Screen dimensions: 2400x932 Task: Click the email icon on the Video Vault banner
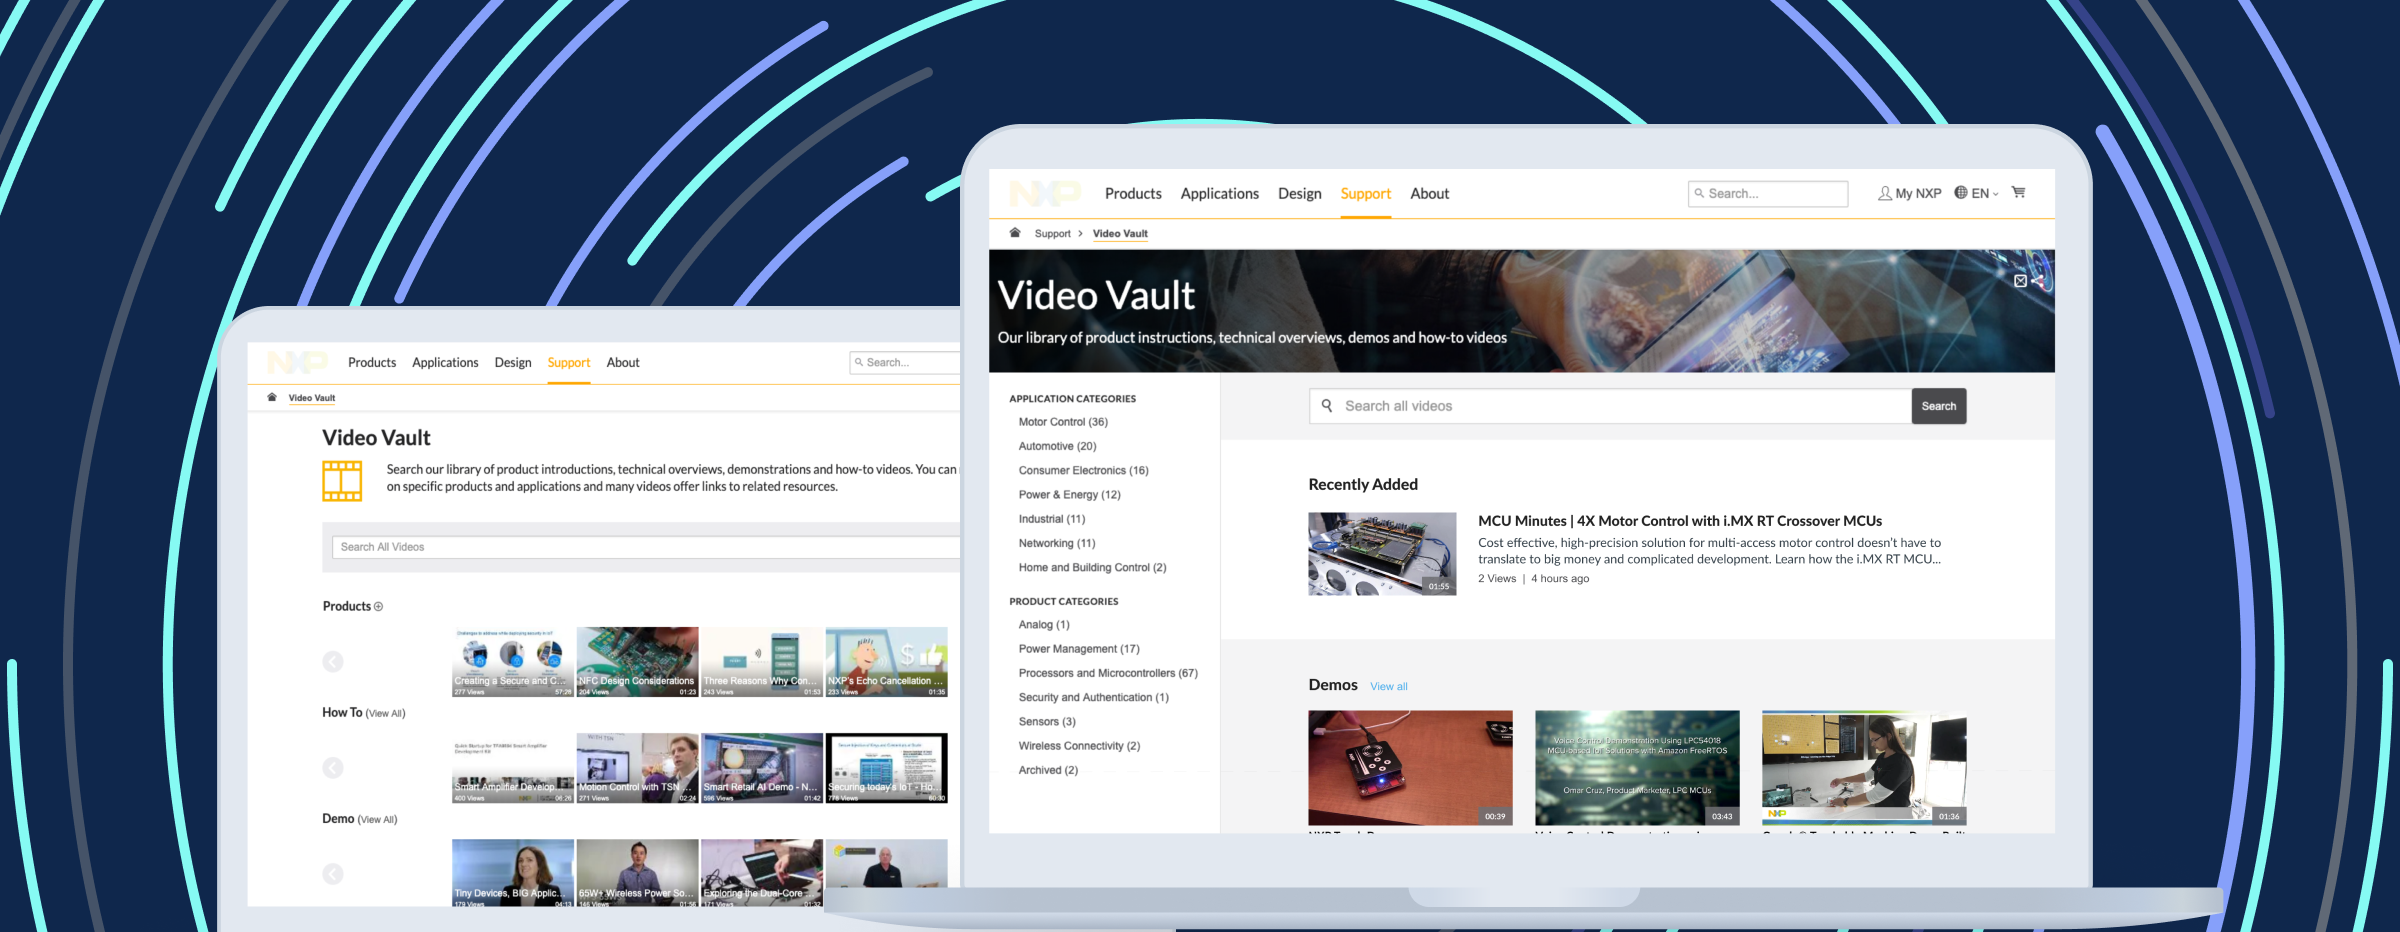coord(2020,282)
